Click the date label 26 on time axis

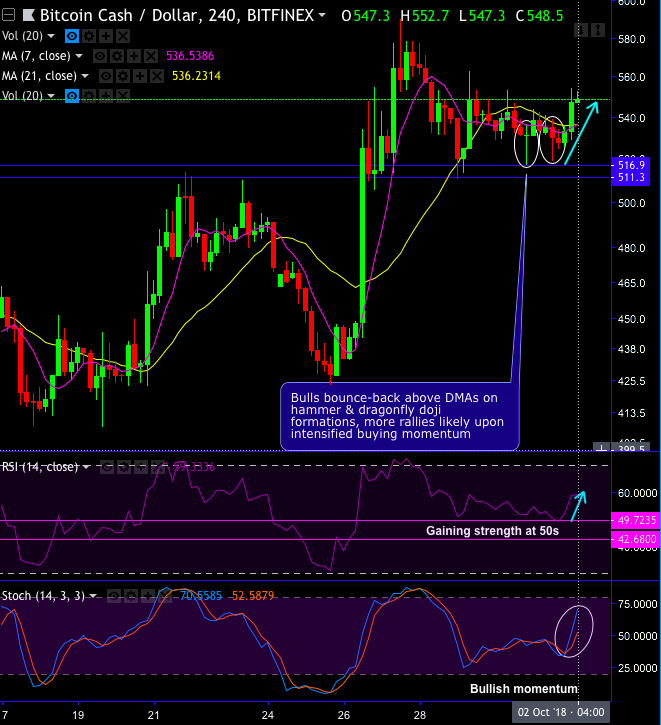tap(344, 715)
